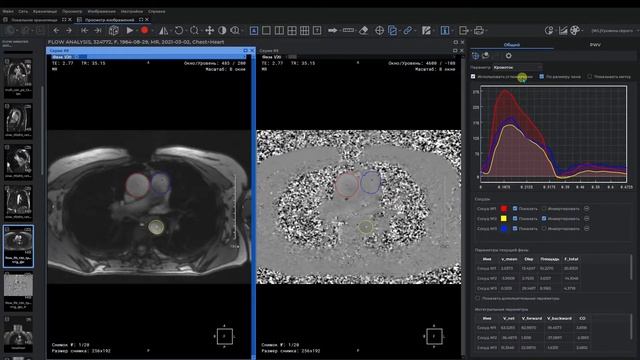Toggle Показать for Сосуд №2
Screen dimensions: 640x360
pyautogui.click(x=515, y=219)
